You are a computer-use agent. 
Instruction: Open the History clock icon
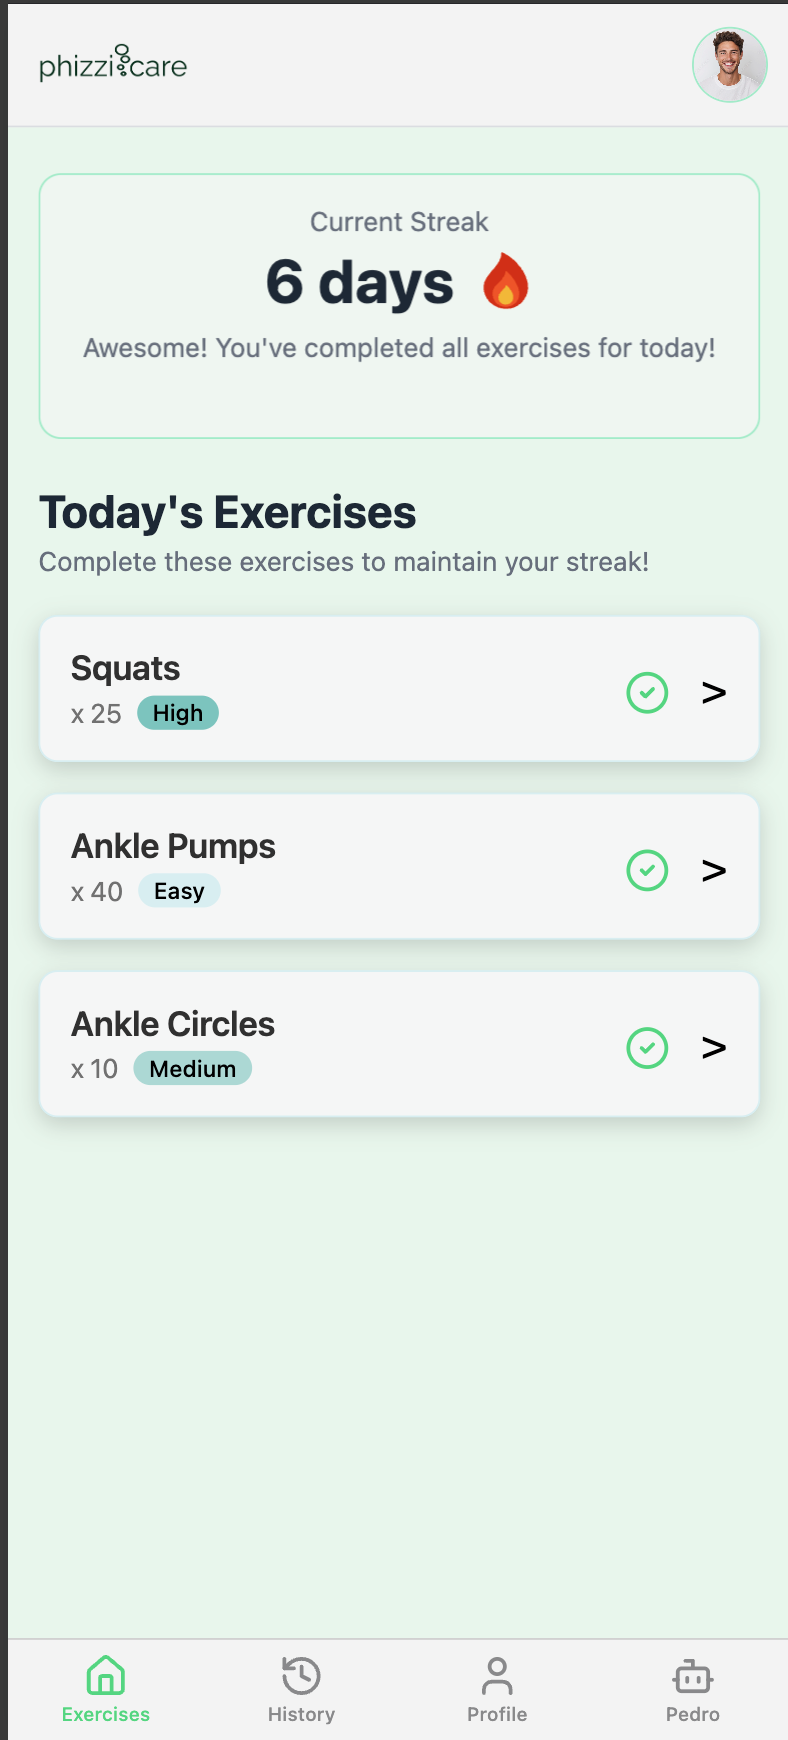click(301, 1675)
